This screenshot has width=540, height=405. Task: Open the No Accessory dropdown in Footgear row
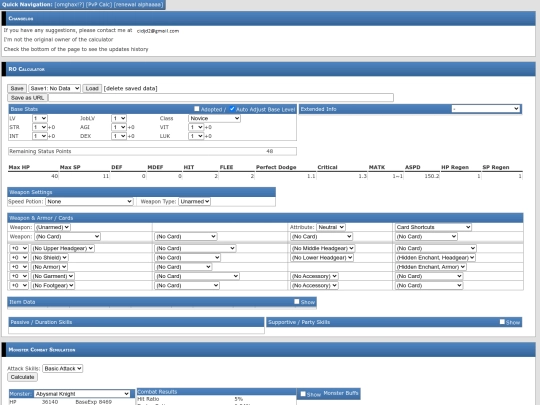[314, 285]
